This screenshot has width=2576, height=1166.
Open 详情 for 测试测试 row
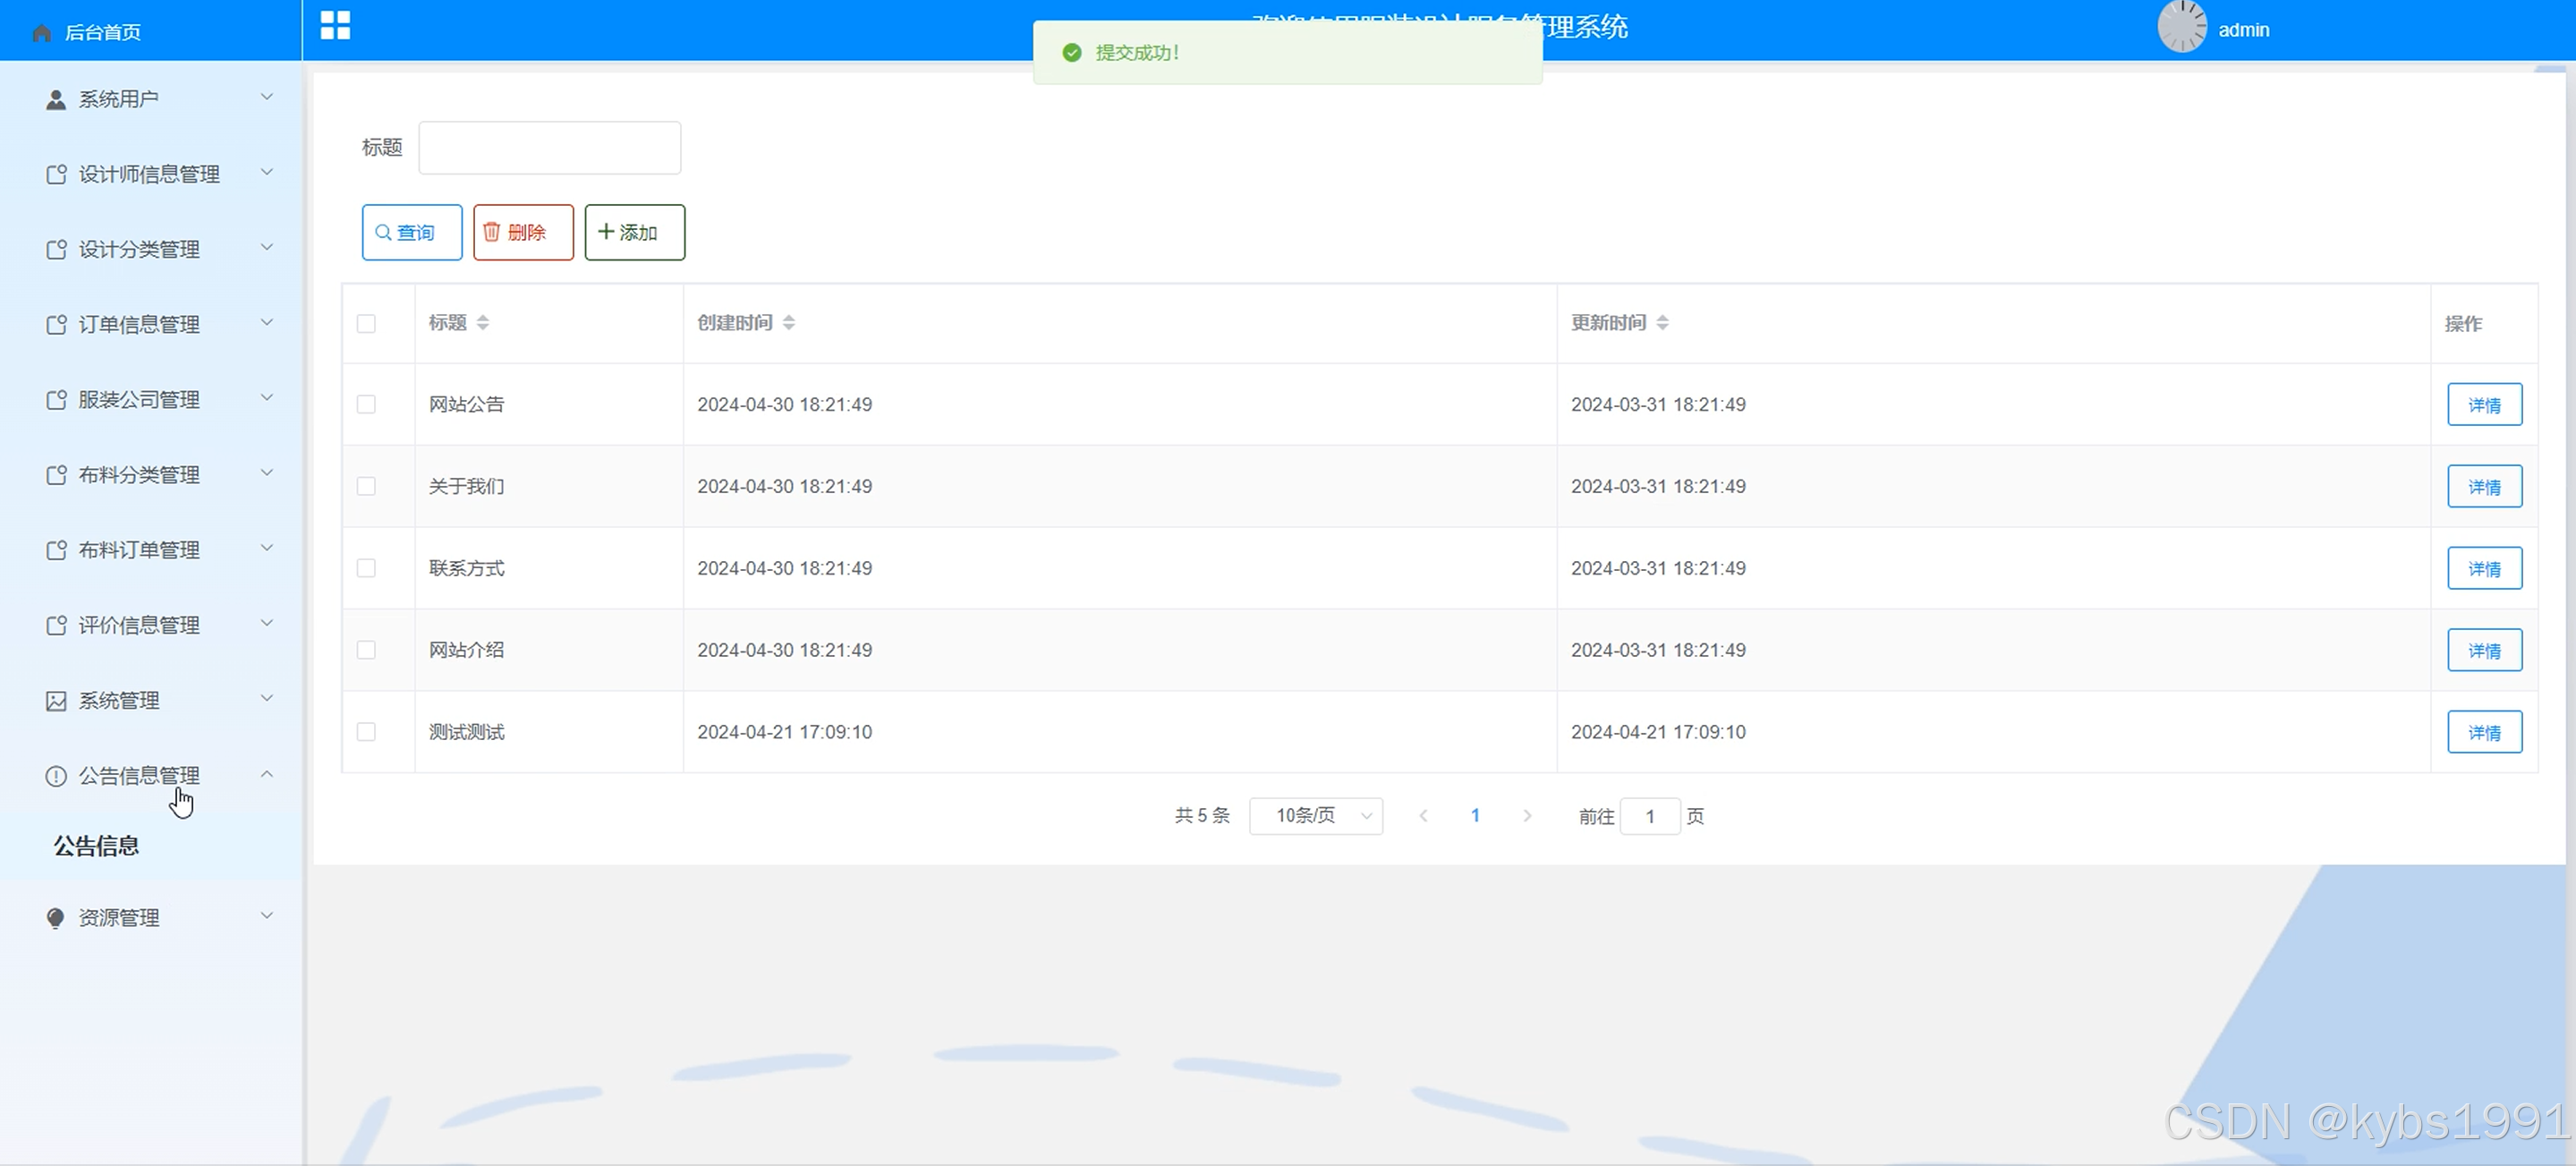click(x=2484, y=732)
